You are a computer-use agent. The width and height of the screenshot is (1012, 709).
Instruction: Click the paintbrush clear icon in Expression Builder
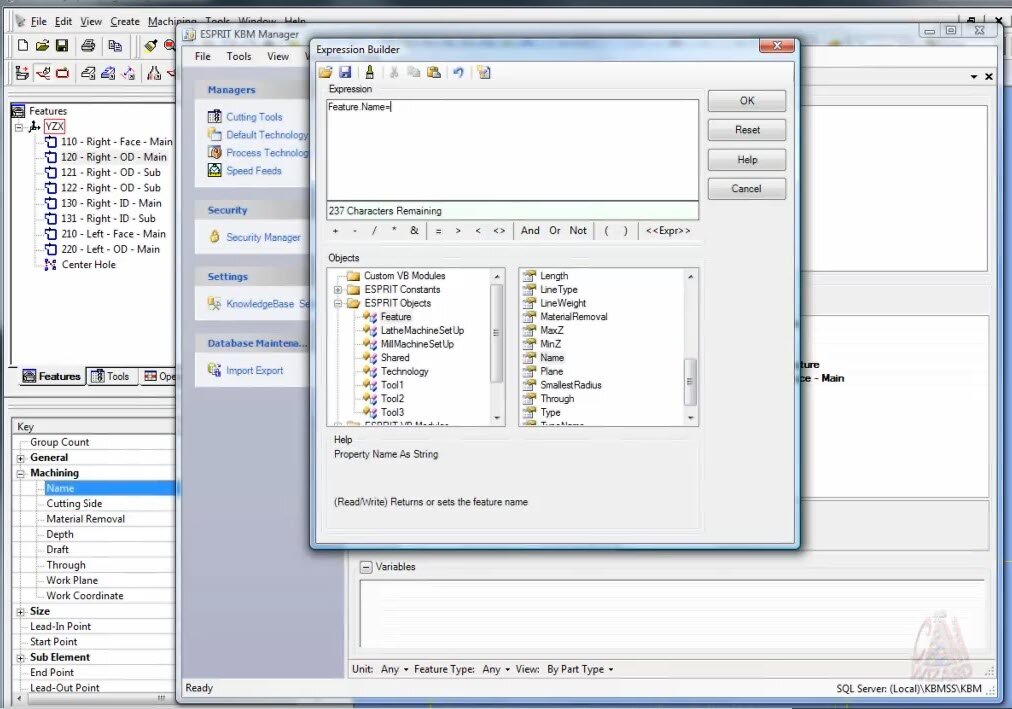point(369,72)
